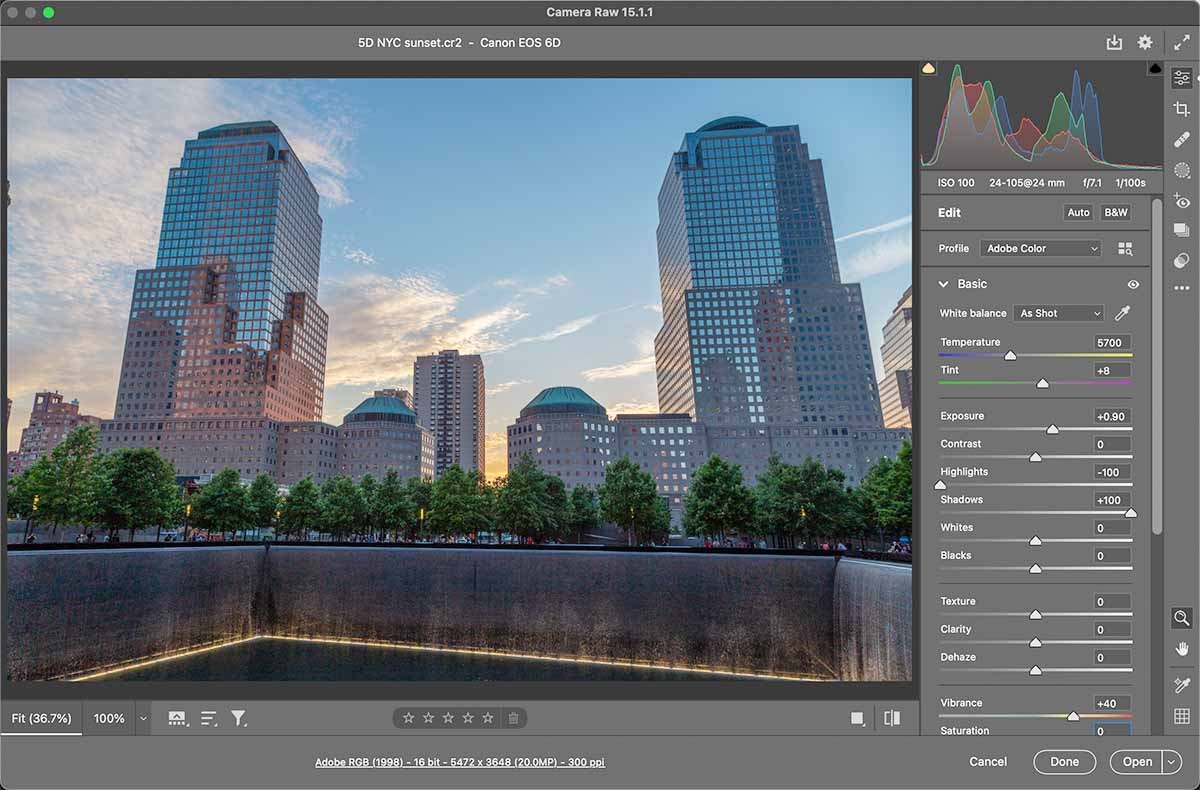The image size is (1200, 790).
Task: Select the Masking tool
Action: (x=1181, y=170)
